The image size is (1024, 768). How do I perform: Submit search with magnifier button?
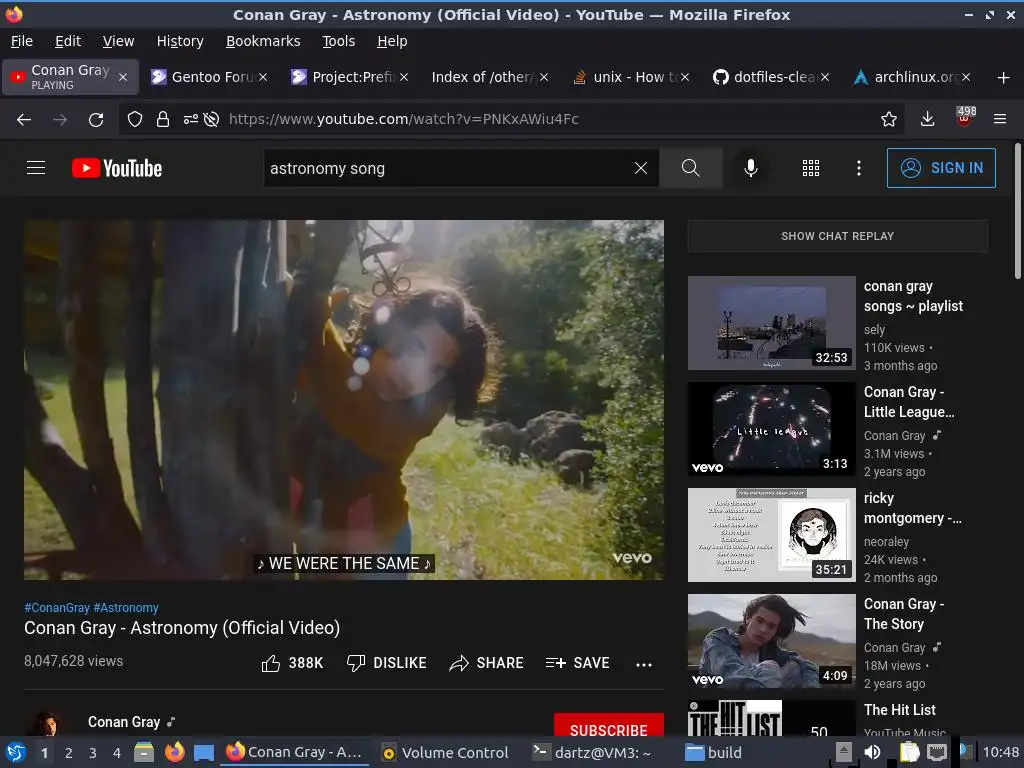(690, 168)
